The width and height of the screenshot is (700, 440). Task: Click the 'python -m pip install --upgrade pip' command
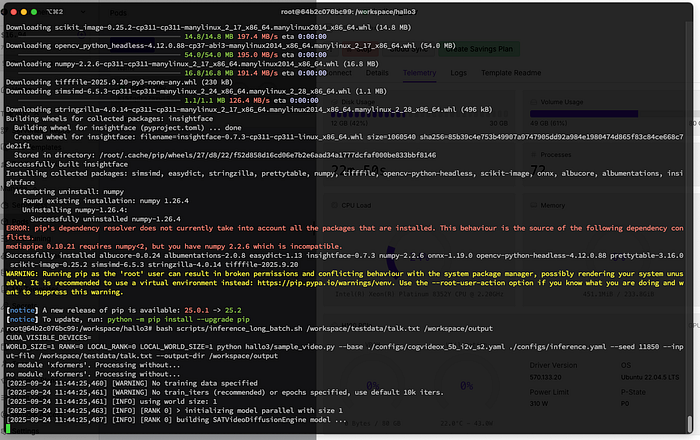178,320
